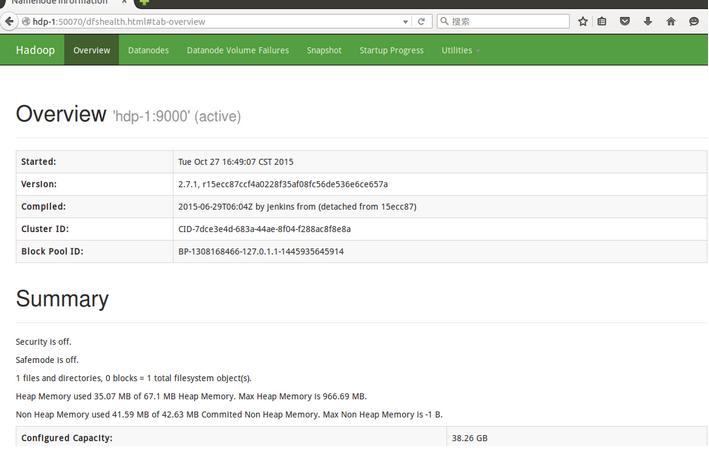Open a new tab with the plus icon
This screenshot has width=709, height=454.
point(144,2)
